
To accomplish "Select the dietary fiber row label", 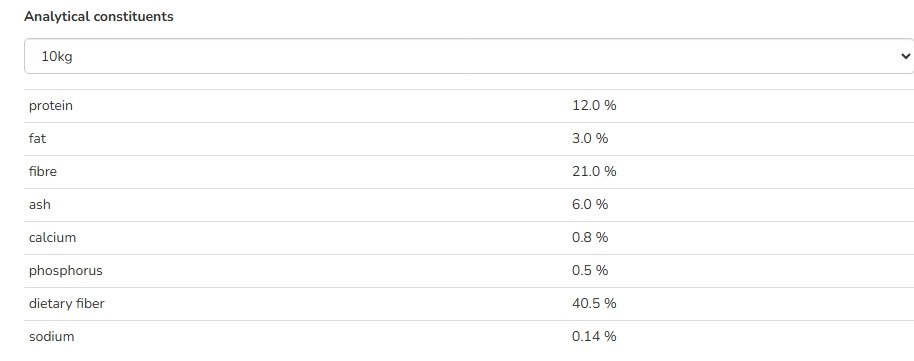I will 66,304.
